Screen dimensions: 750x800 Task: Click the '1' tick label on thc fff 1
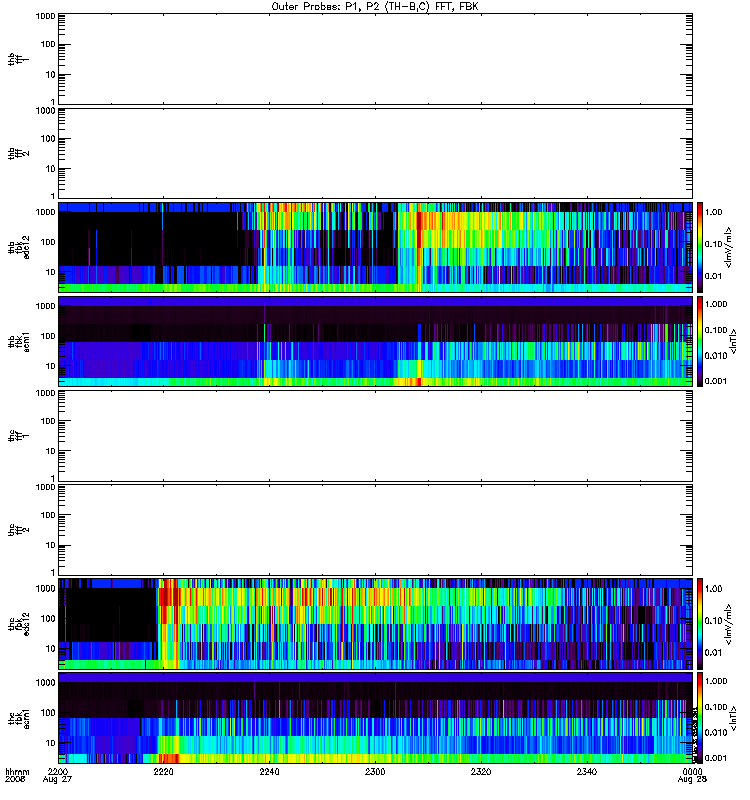click(x=53, y=478)
